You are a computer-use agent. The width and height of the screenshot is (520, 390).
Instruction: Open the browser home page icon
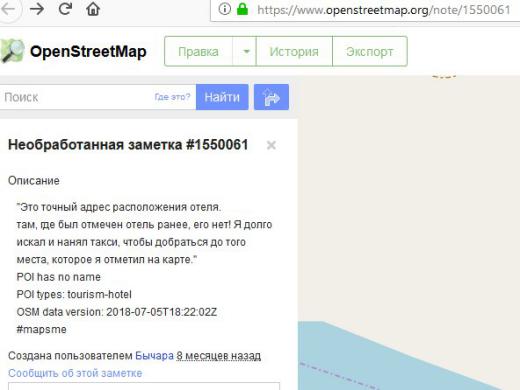93,9
